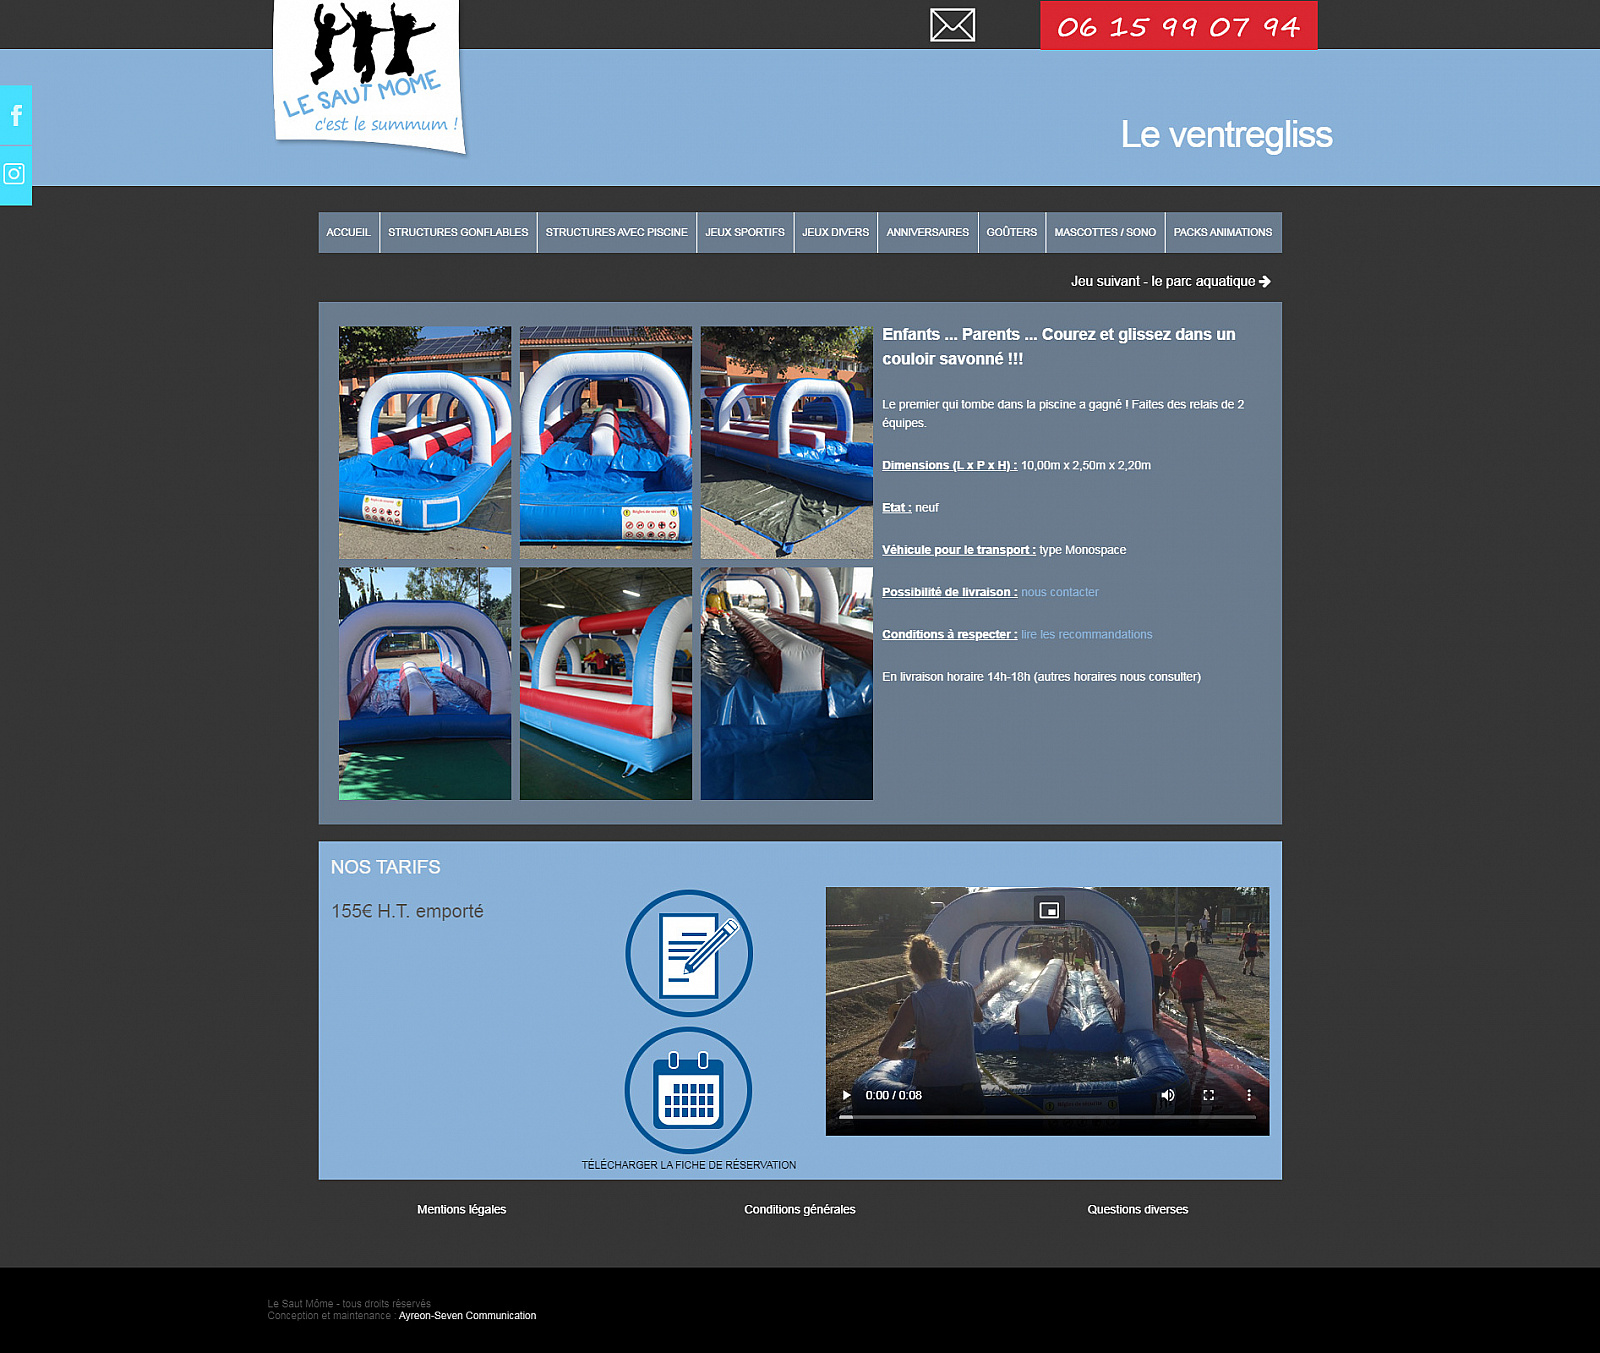
Task: Click the calendar availability icon
Action: (x=688, y=1090)
